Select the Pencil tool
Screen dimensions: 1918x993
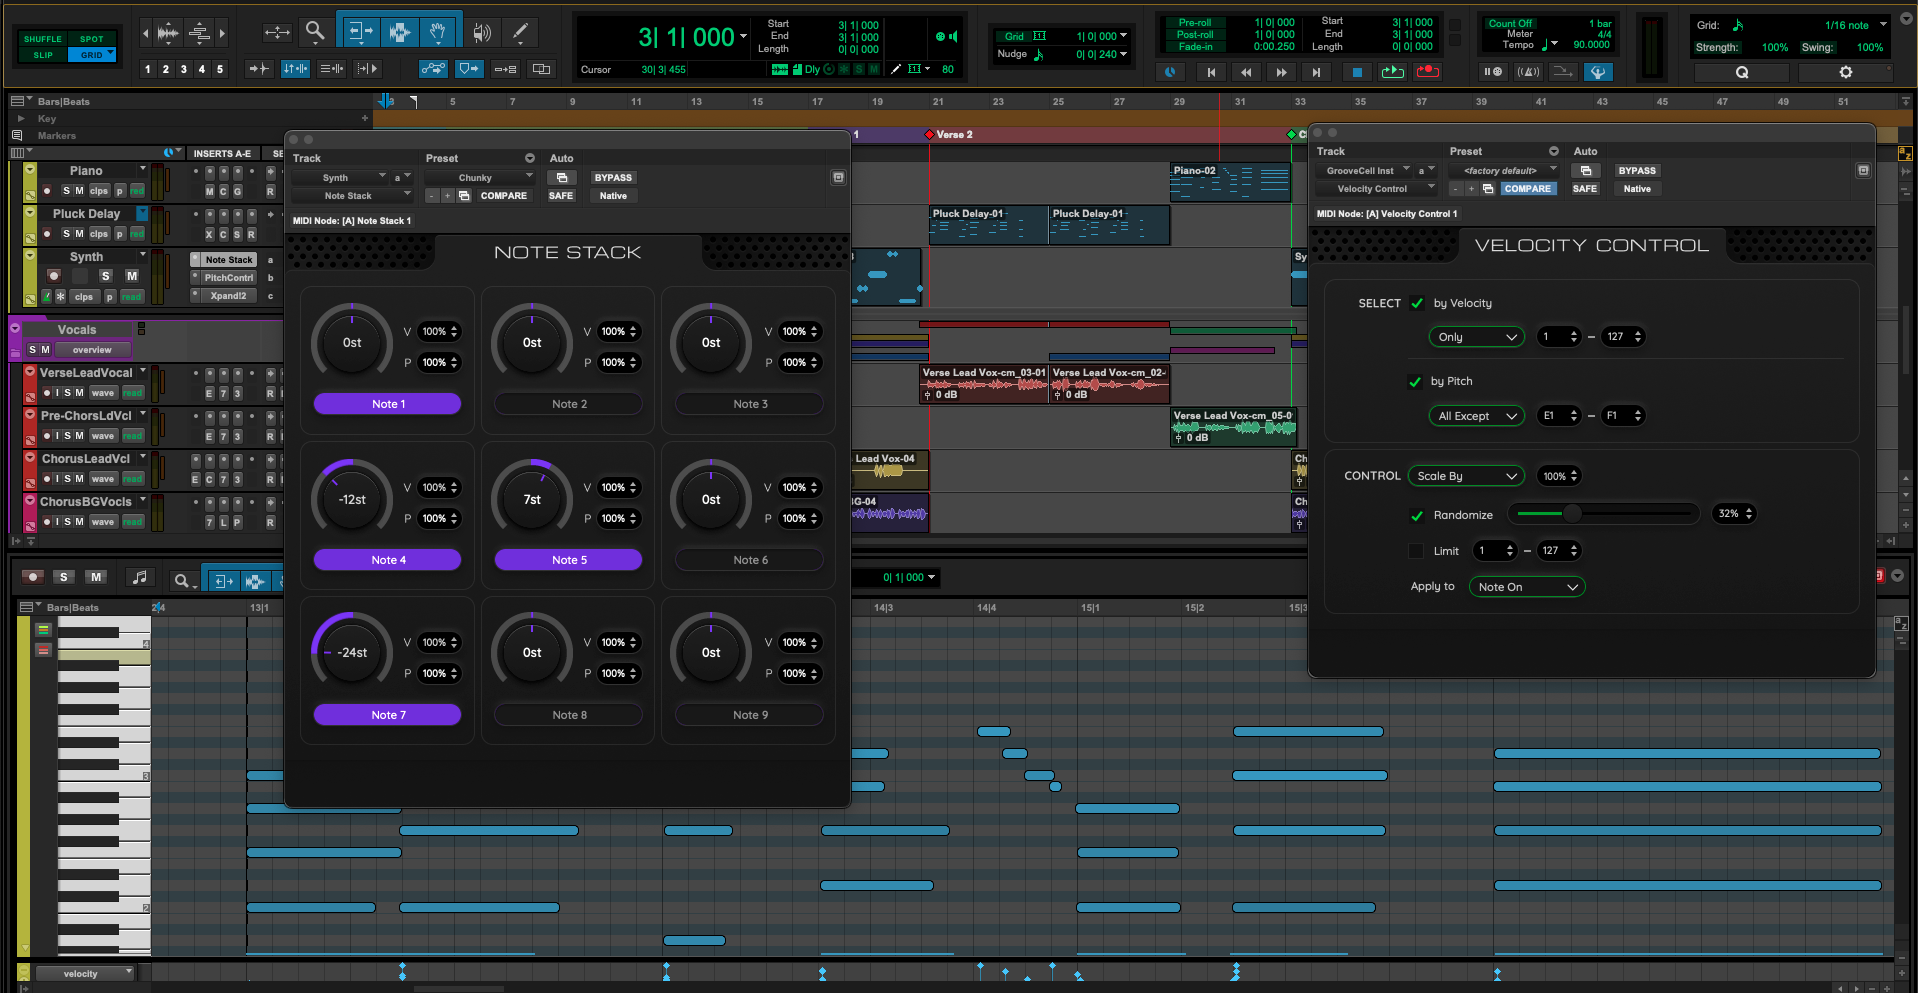point(520,32)
